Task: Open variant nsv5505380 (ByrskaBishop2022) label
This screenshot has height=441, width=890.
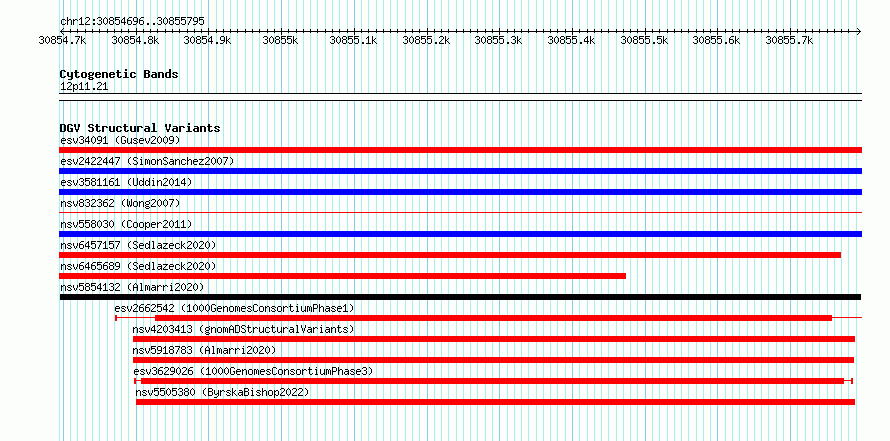Action: point(222,392)
